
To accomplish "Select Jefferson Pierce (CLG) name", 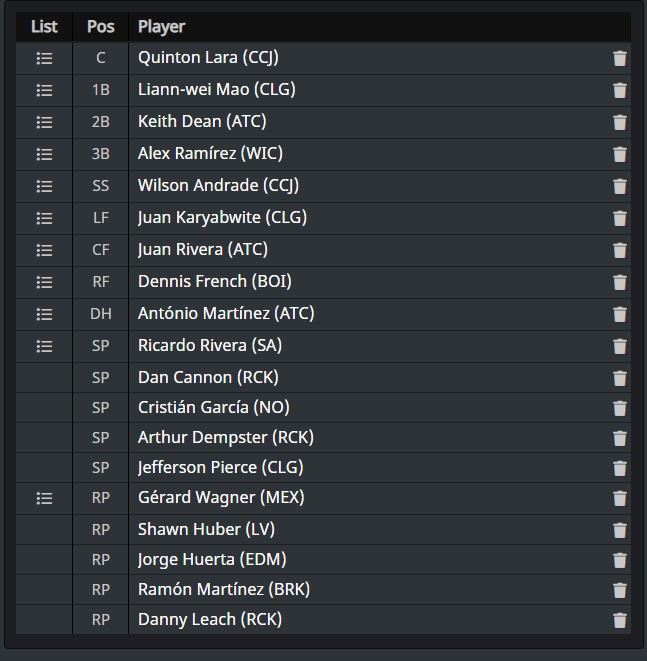I will tap(220, 468).
